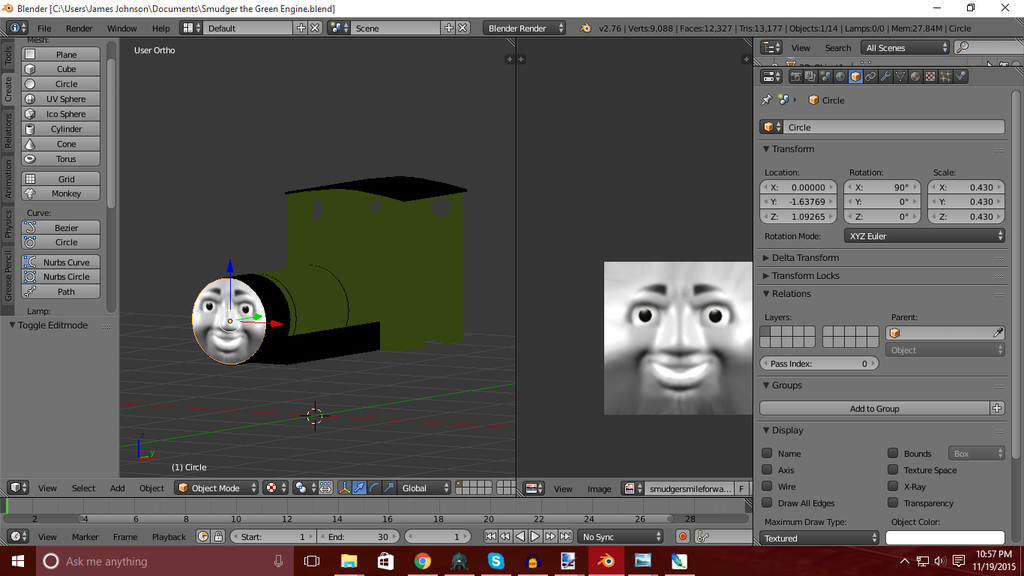Switch to the Physics tool shelf tab
The height and width of the screenshot is (576, 1024).
click(8, 223)
